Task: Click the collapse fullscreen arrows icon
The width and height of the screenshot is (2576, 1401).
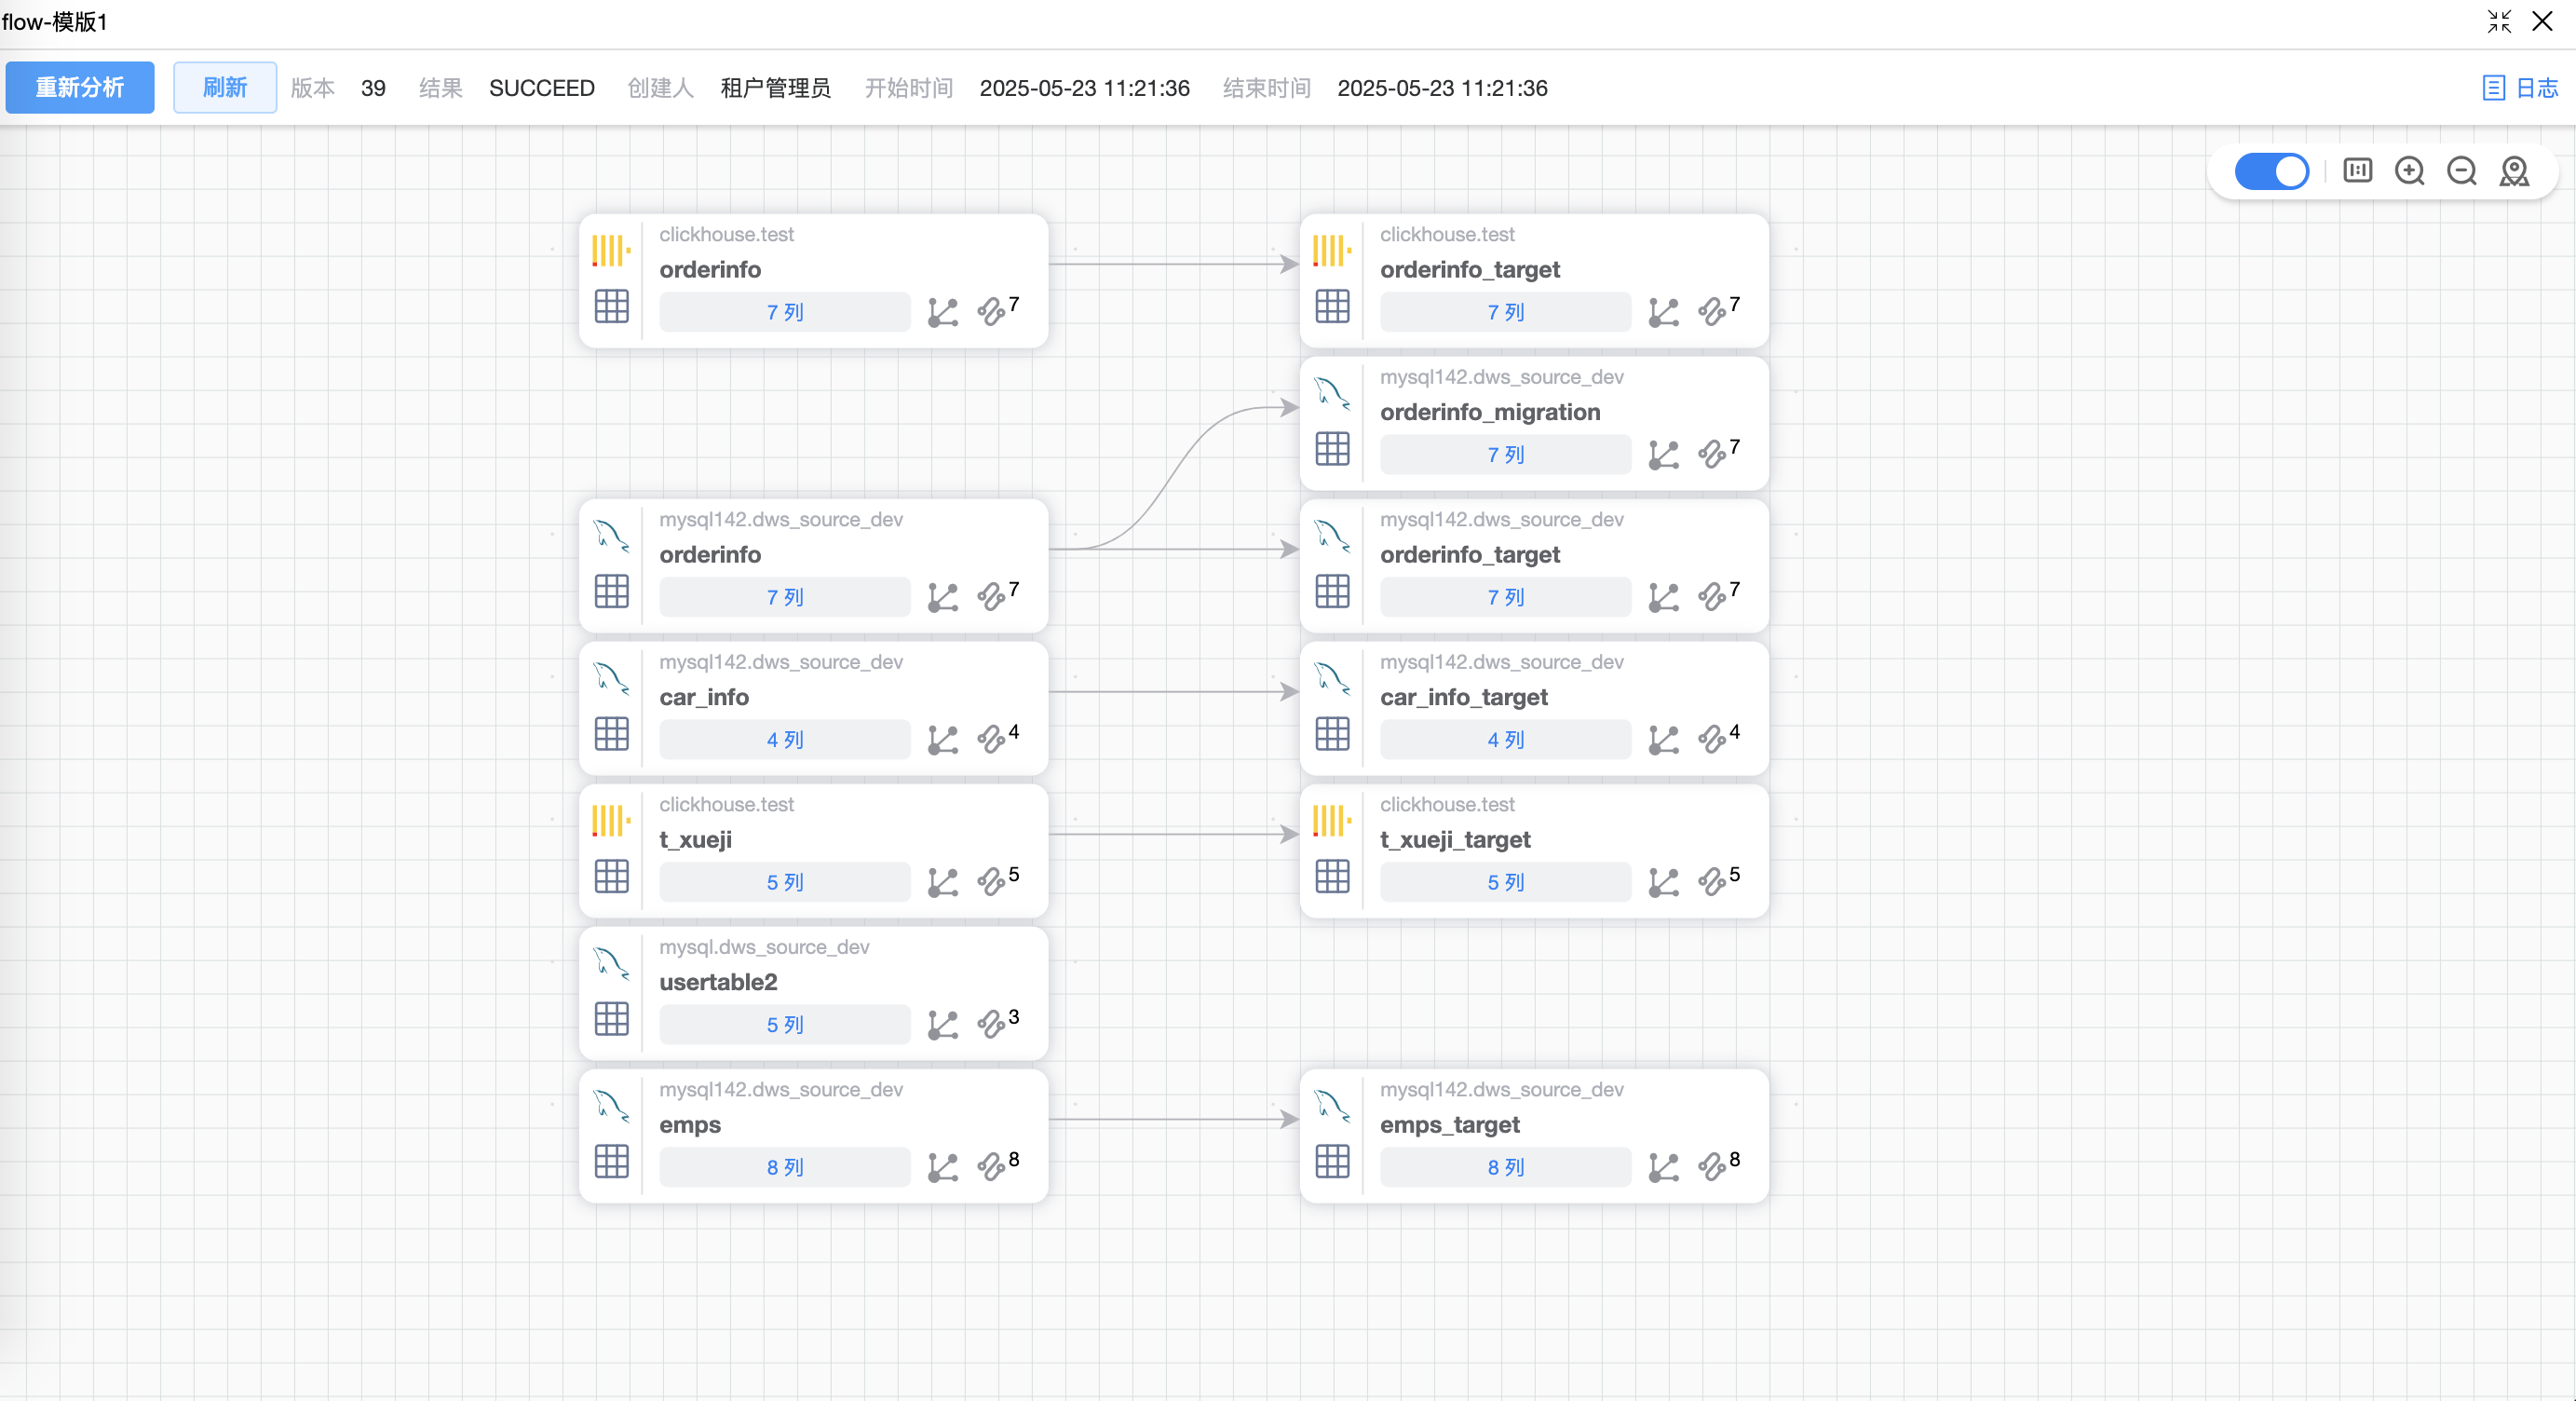Action: pyautogui.click(x=2499, y=21)
